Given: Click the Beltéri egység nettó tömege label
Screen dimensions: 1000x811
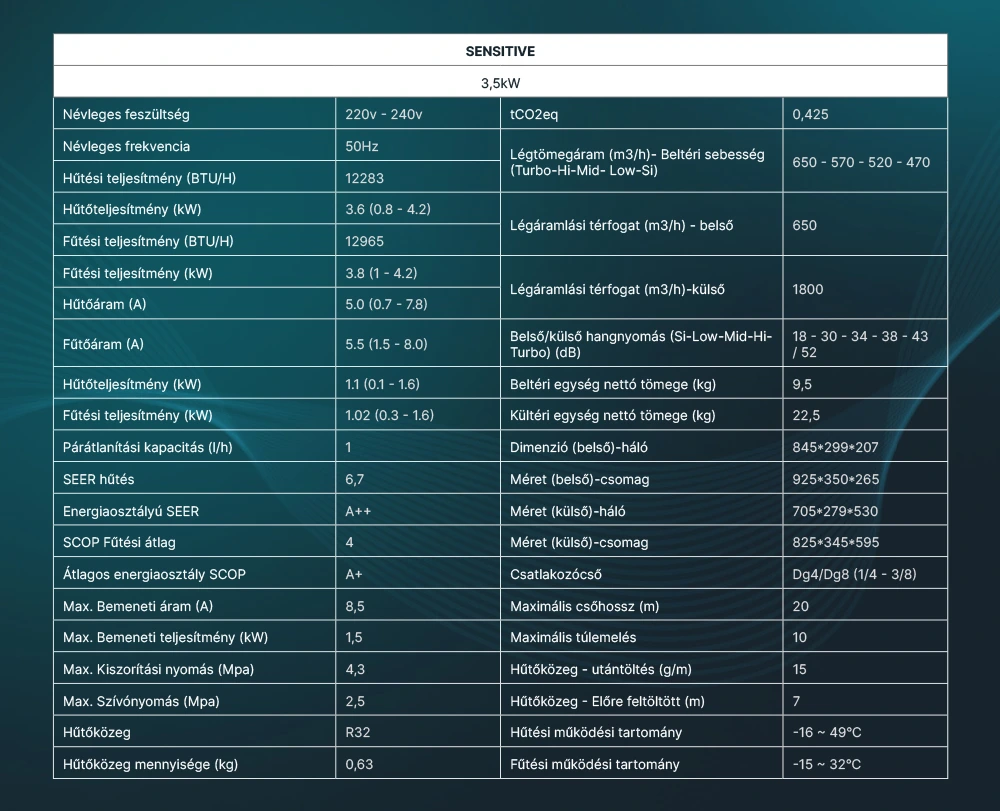Looking at the screenshot, I should (x=613, y=384).
